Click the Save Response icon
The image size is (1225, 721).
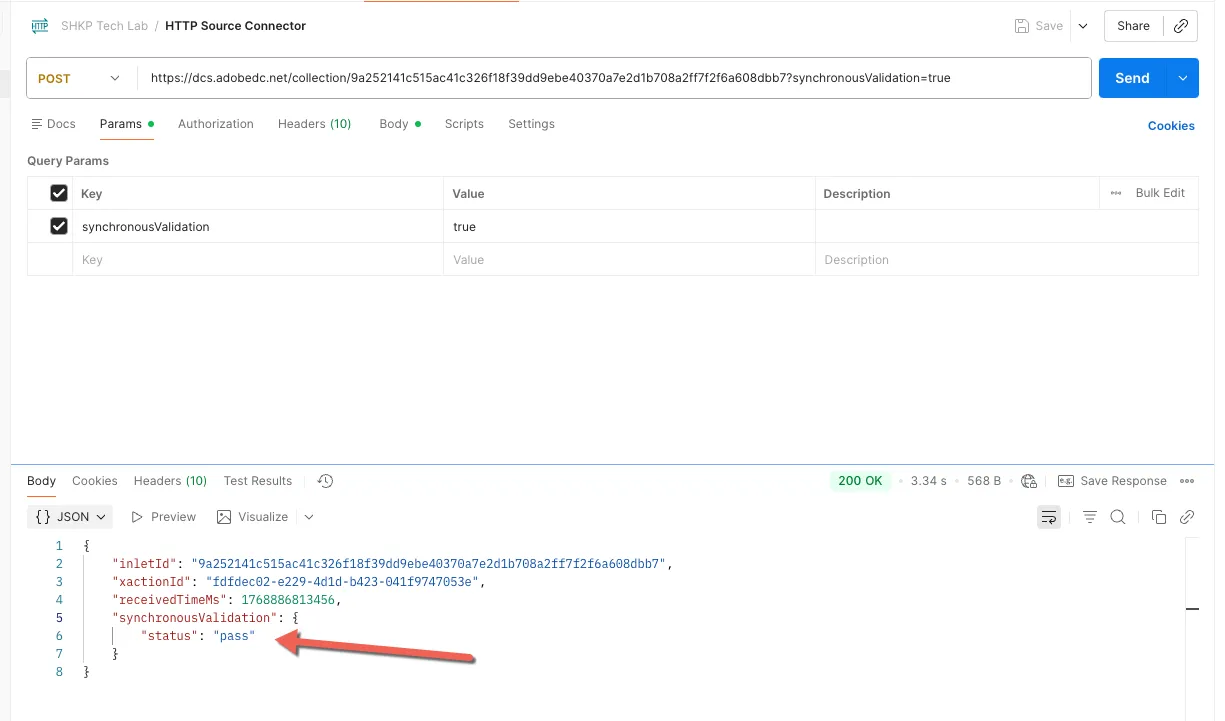[1066, 481]
